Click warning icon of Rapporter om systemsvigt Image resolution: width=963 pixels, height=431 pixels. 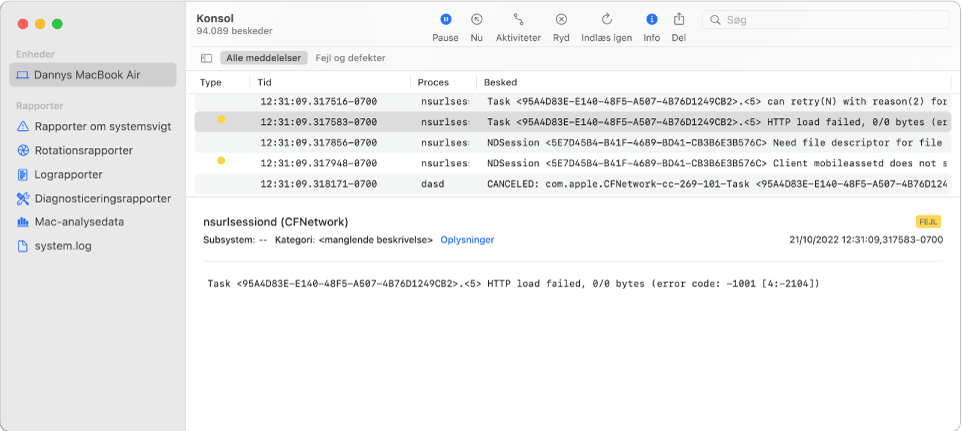23,126
